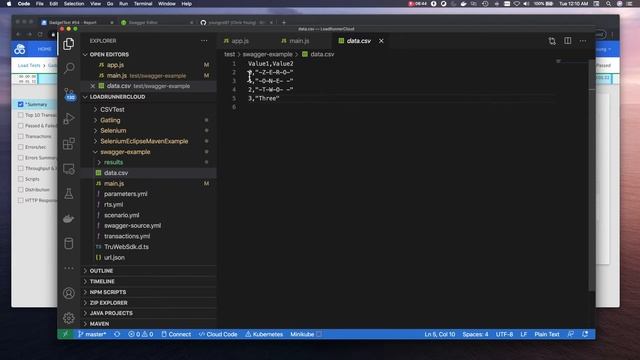Open Remote Explorer in activity bar
The width and height of the screenshot is (640, 360).
pos(69,169)
